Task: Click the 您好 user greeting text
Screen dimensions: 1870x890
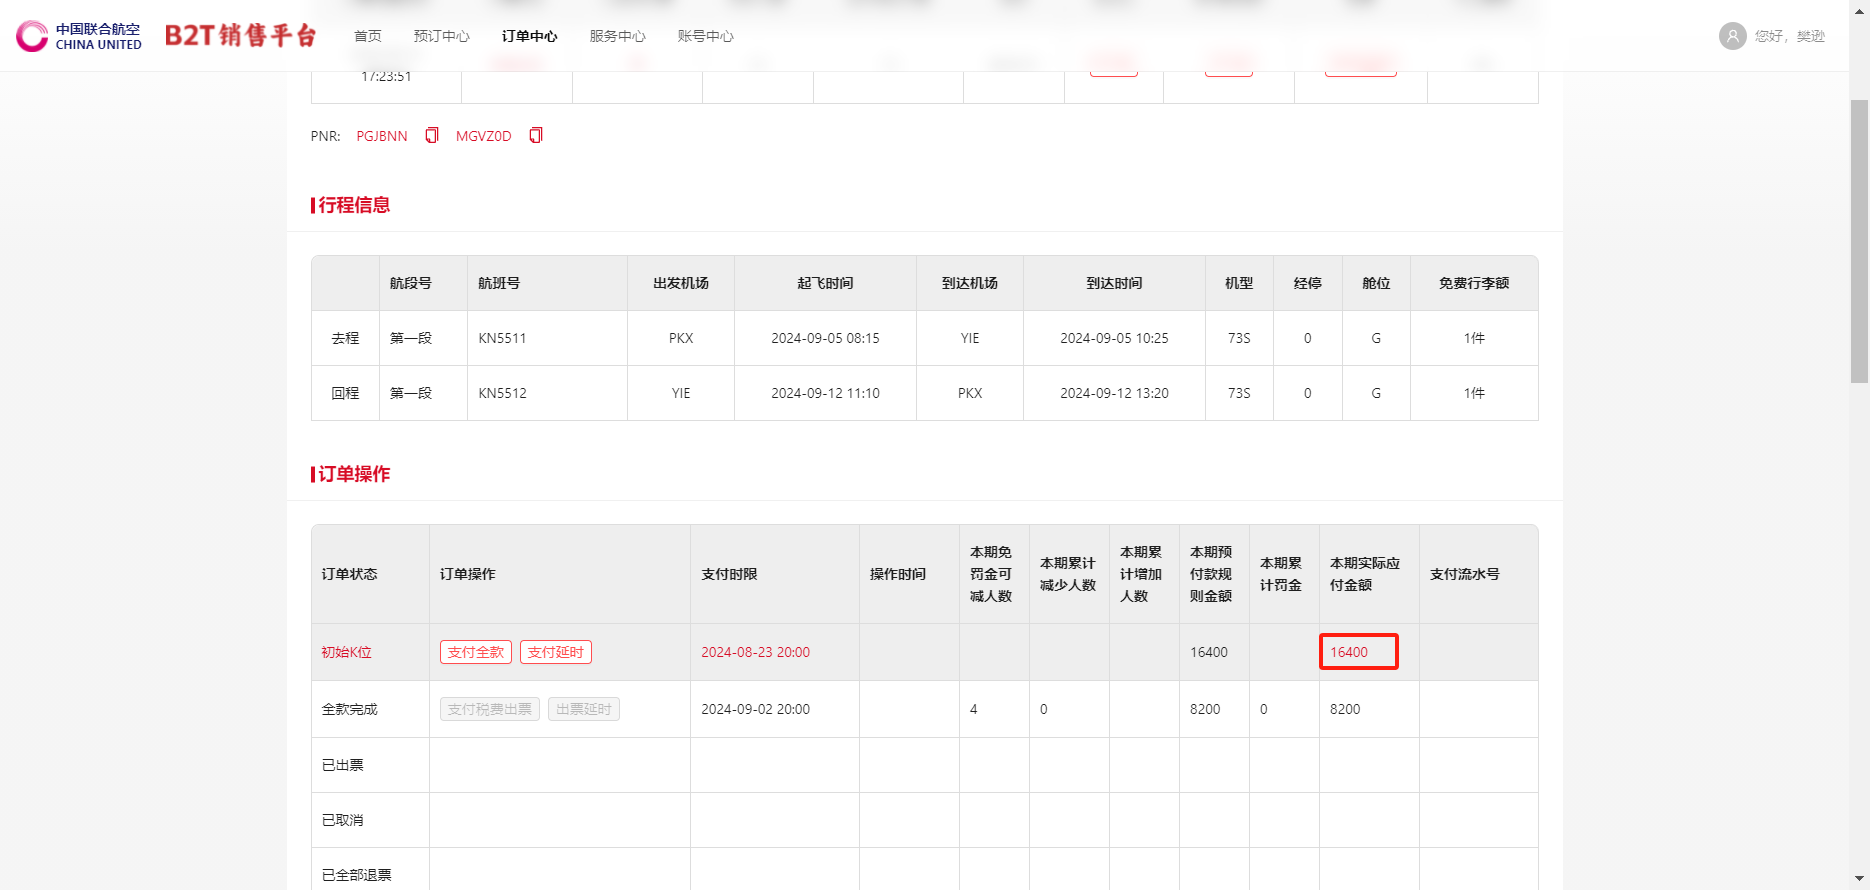Action: click(x=1789, y=36)
